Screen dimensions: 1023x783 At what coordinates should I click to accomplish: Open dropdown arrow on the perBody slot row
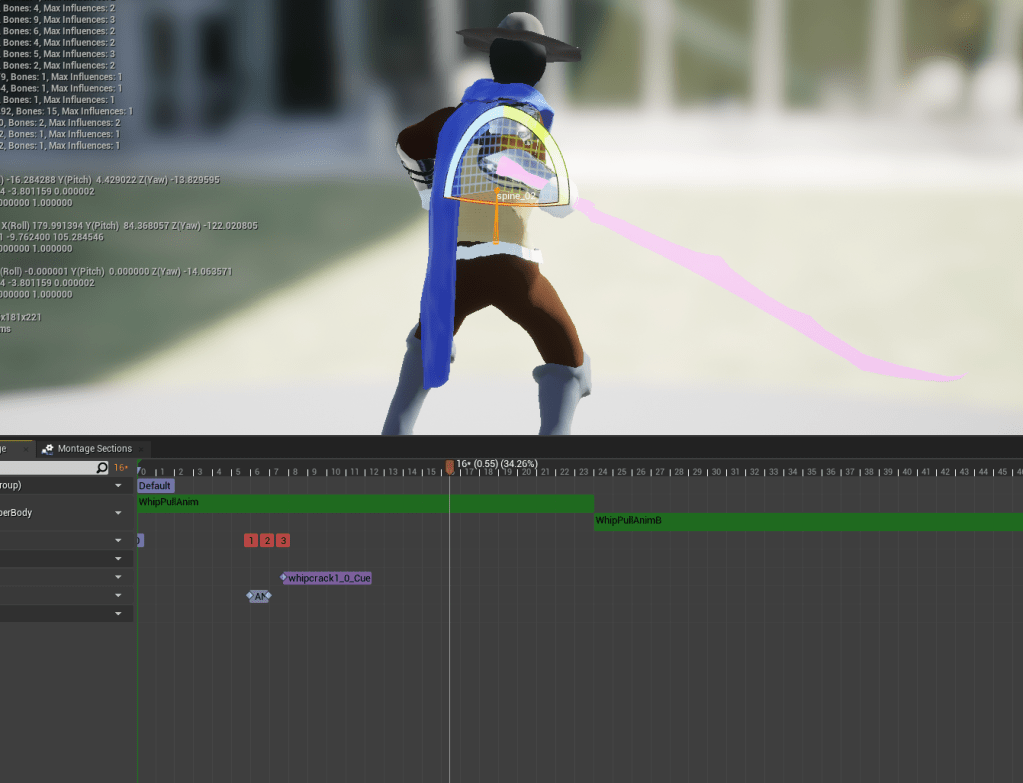pos(119,513)
